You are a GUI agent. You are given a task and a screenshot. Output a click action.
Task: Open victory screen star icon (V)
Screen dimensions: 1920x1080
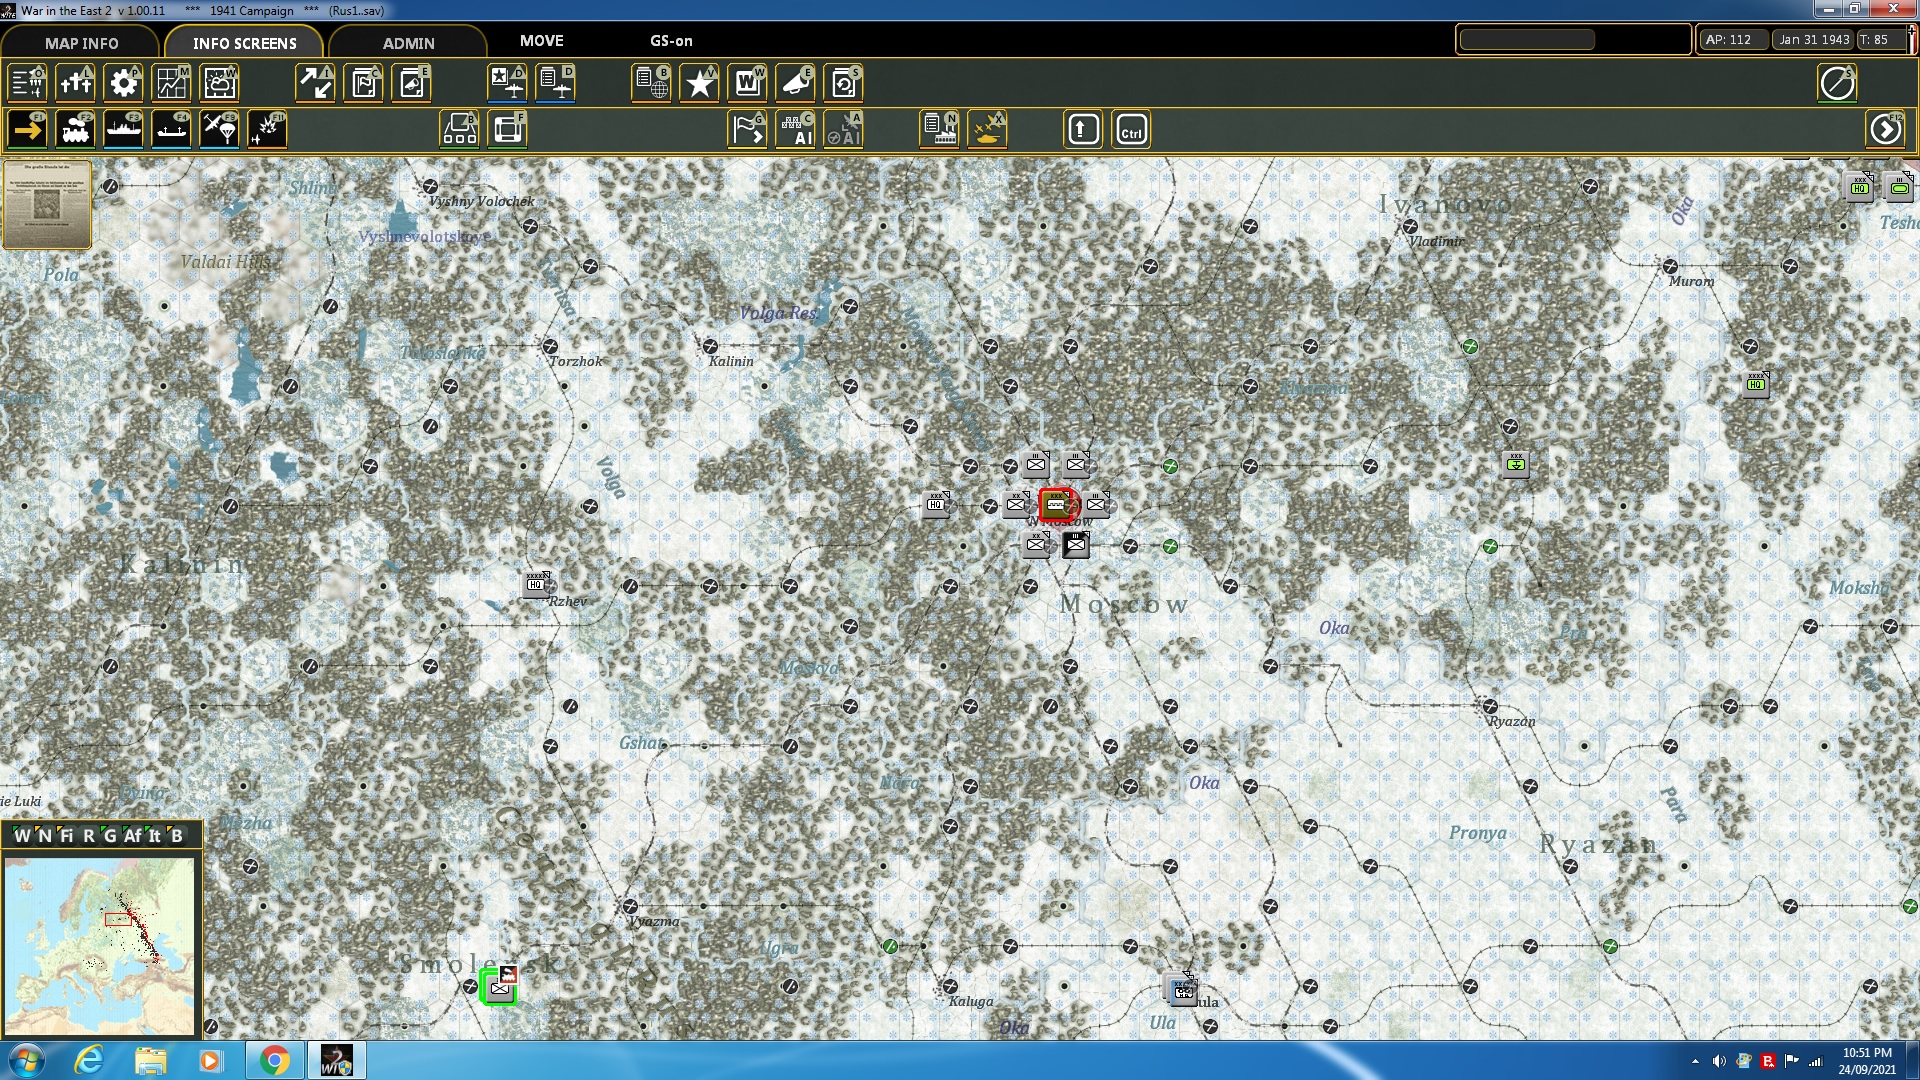700,83
